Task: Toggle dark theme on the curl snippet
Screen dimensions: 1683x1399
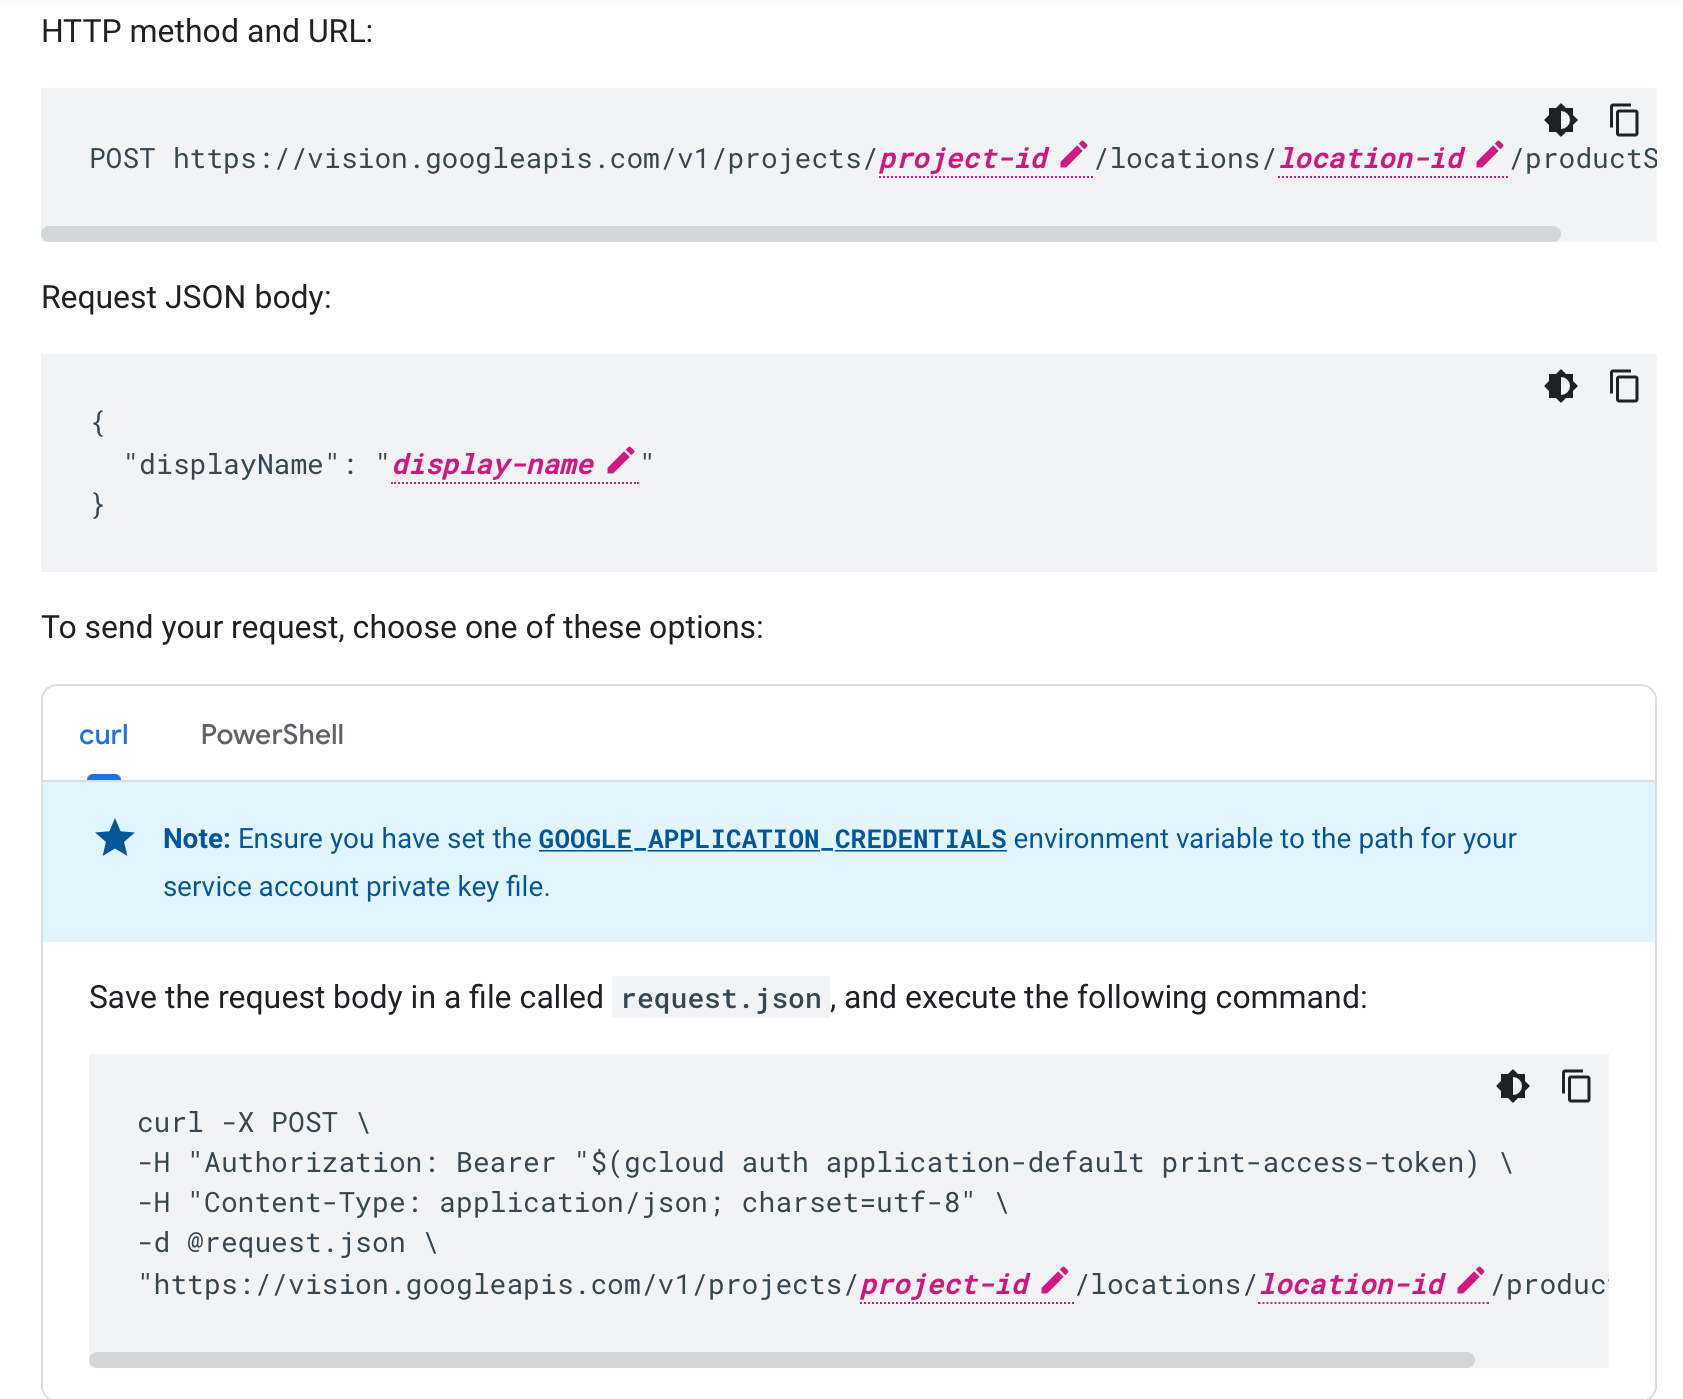Action: (1512, 1087)
